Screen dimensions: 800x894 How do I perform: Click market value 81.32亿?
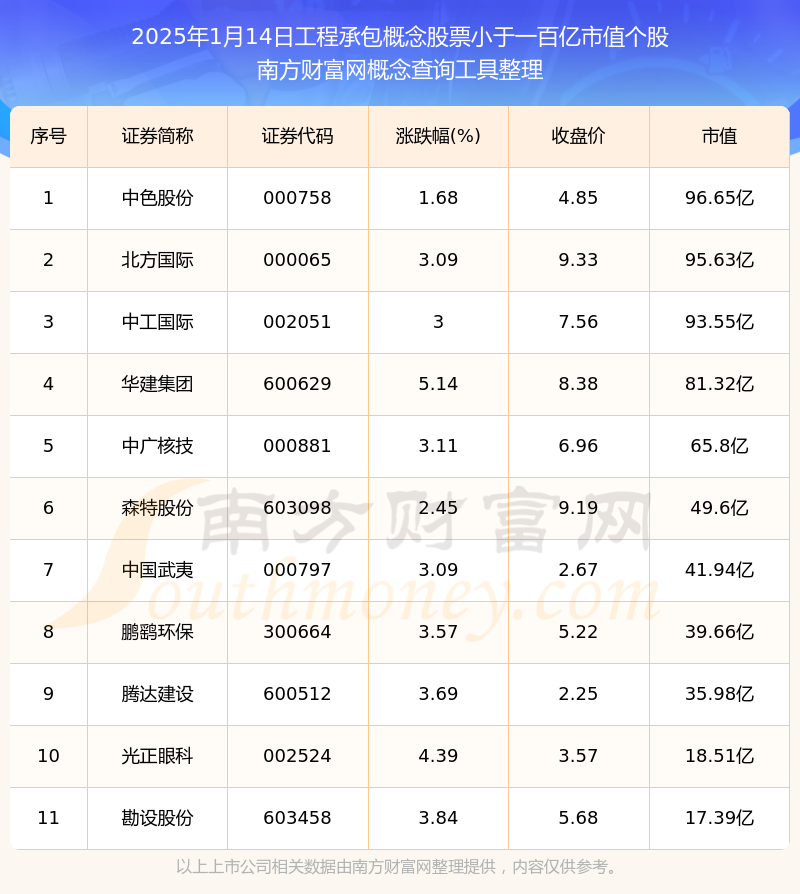(720, 384)
